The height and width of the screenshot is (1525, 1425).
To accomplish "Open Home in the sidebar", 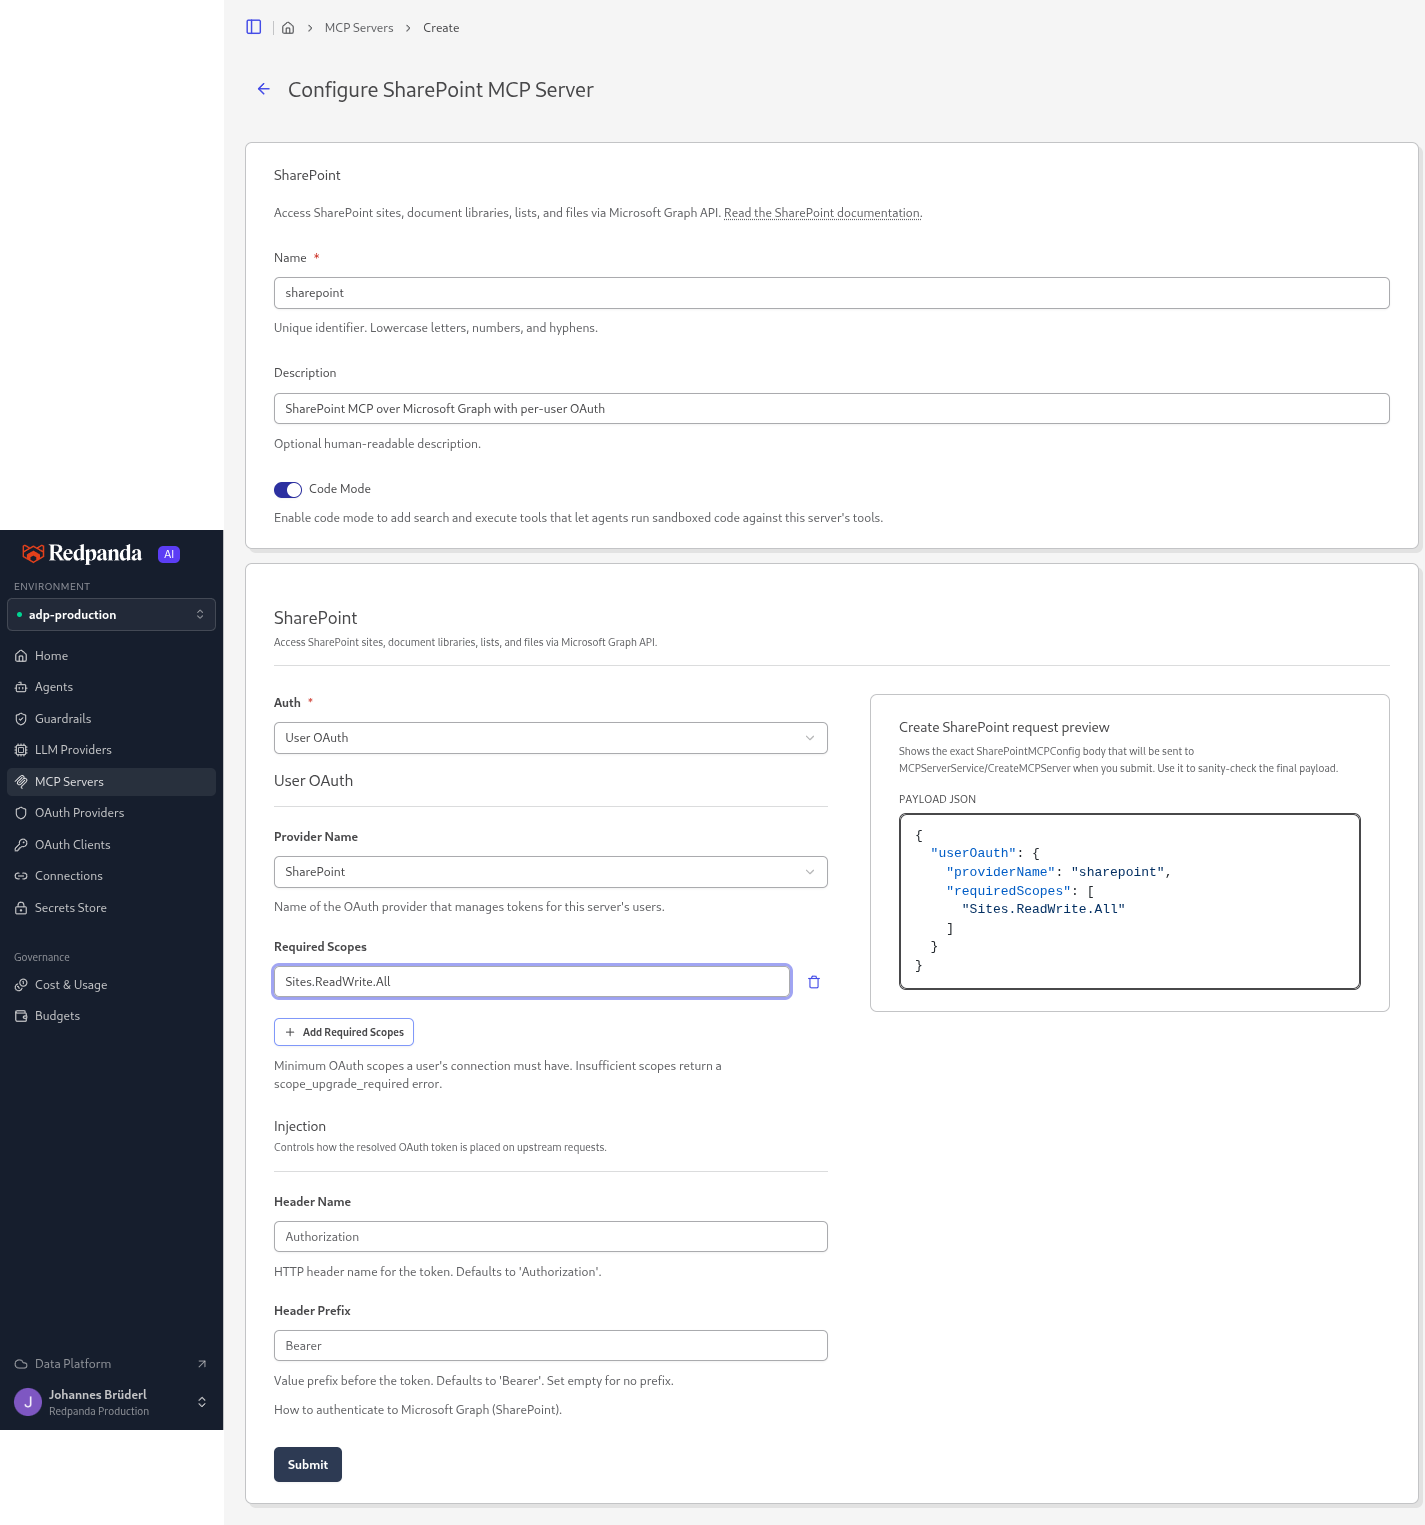I will [x=112, y=656].
